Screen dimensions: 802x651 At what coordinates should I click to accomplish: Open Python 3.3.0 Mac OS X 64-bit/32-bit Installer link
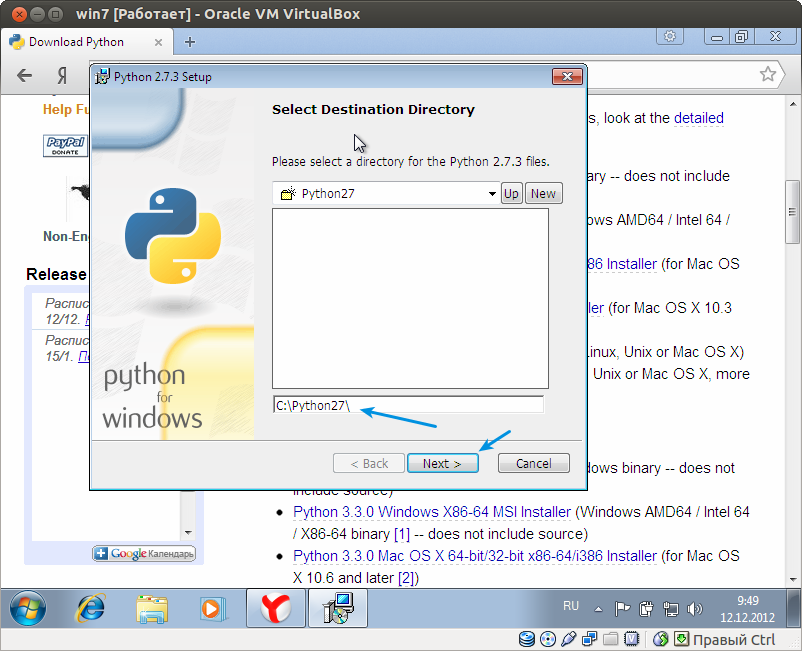pyautogui.click(x=475, y=556)
